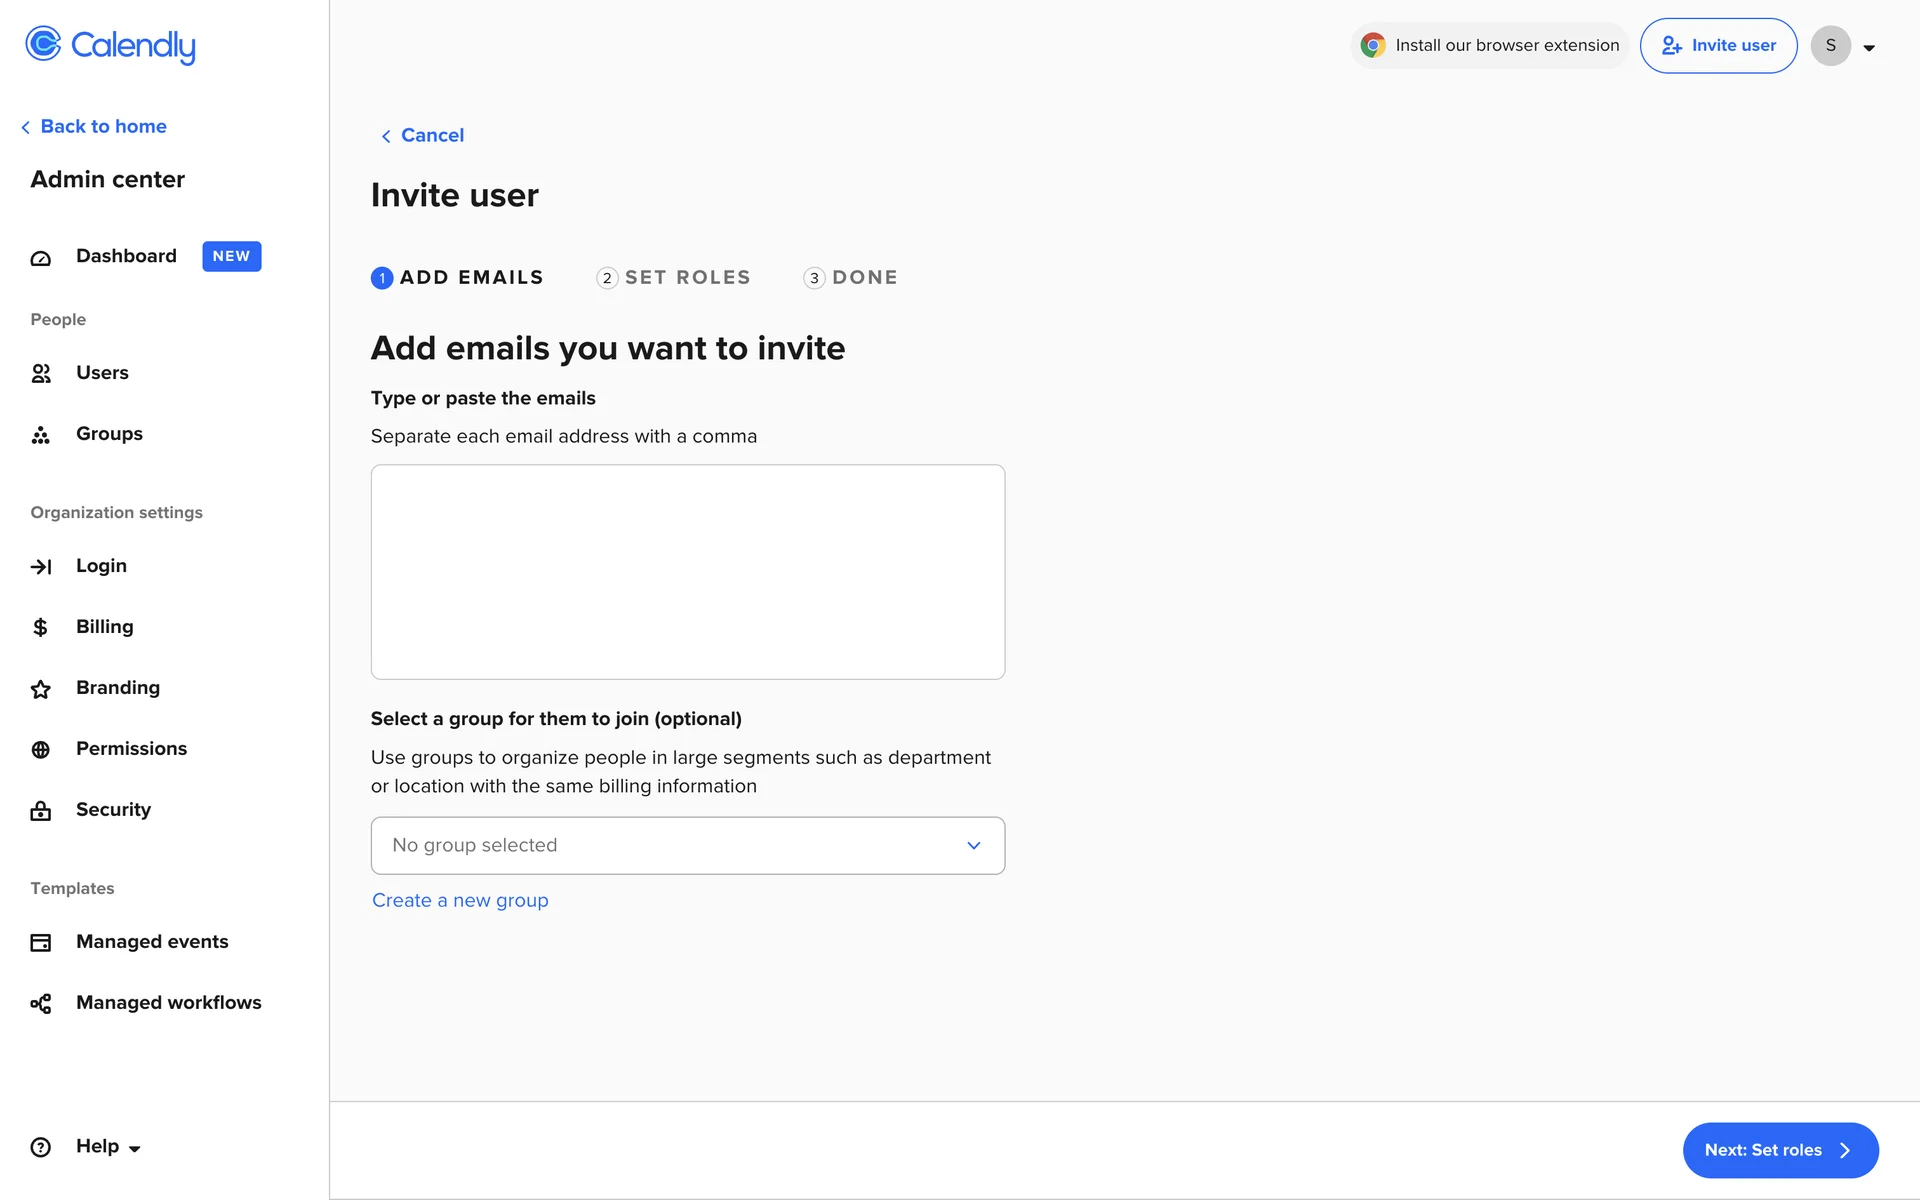Expand the No group selected dropdown

pyautogui.click(x=687, y=846)
